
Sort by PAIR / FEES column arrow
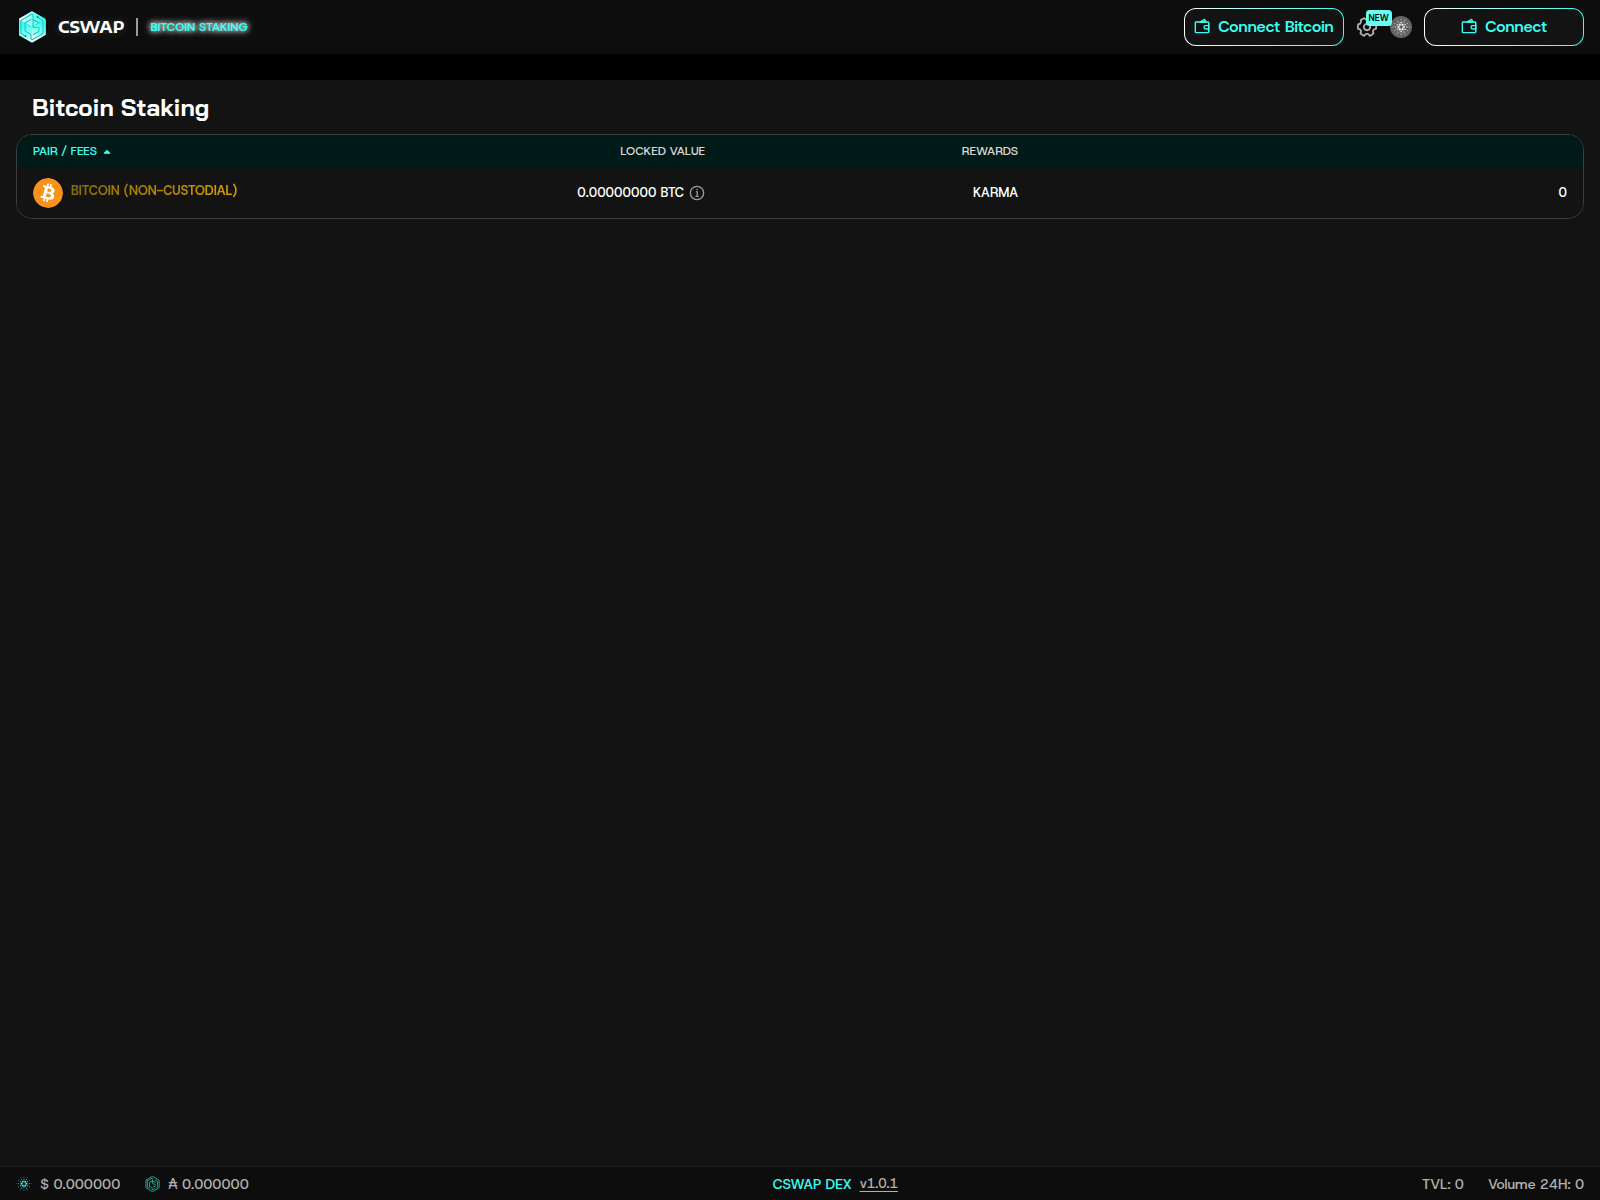point(106,152)
